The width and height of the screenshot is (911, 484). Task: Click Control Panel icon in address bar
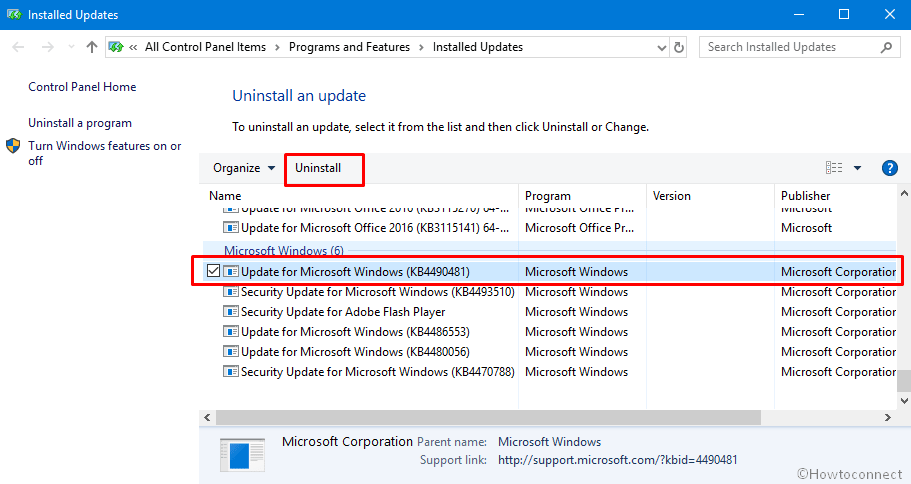pyautogui.click(x=116, y=47)
